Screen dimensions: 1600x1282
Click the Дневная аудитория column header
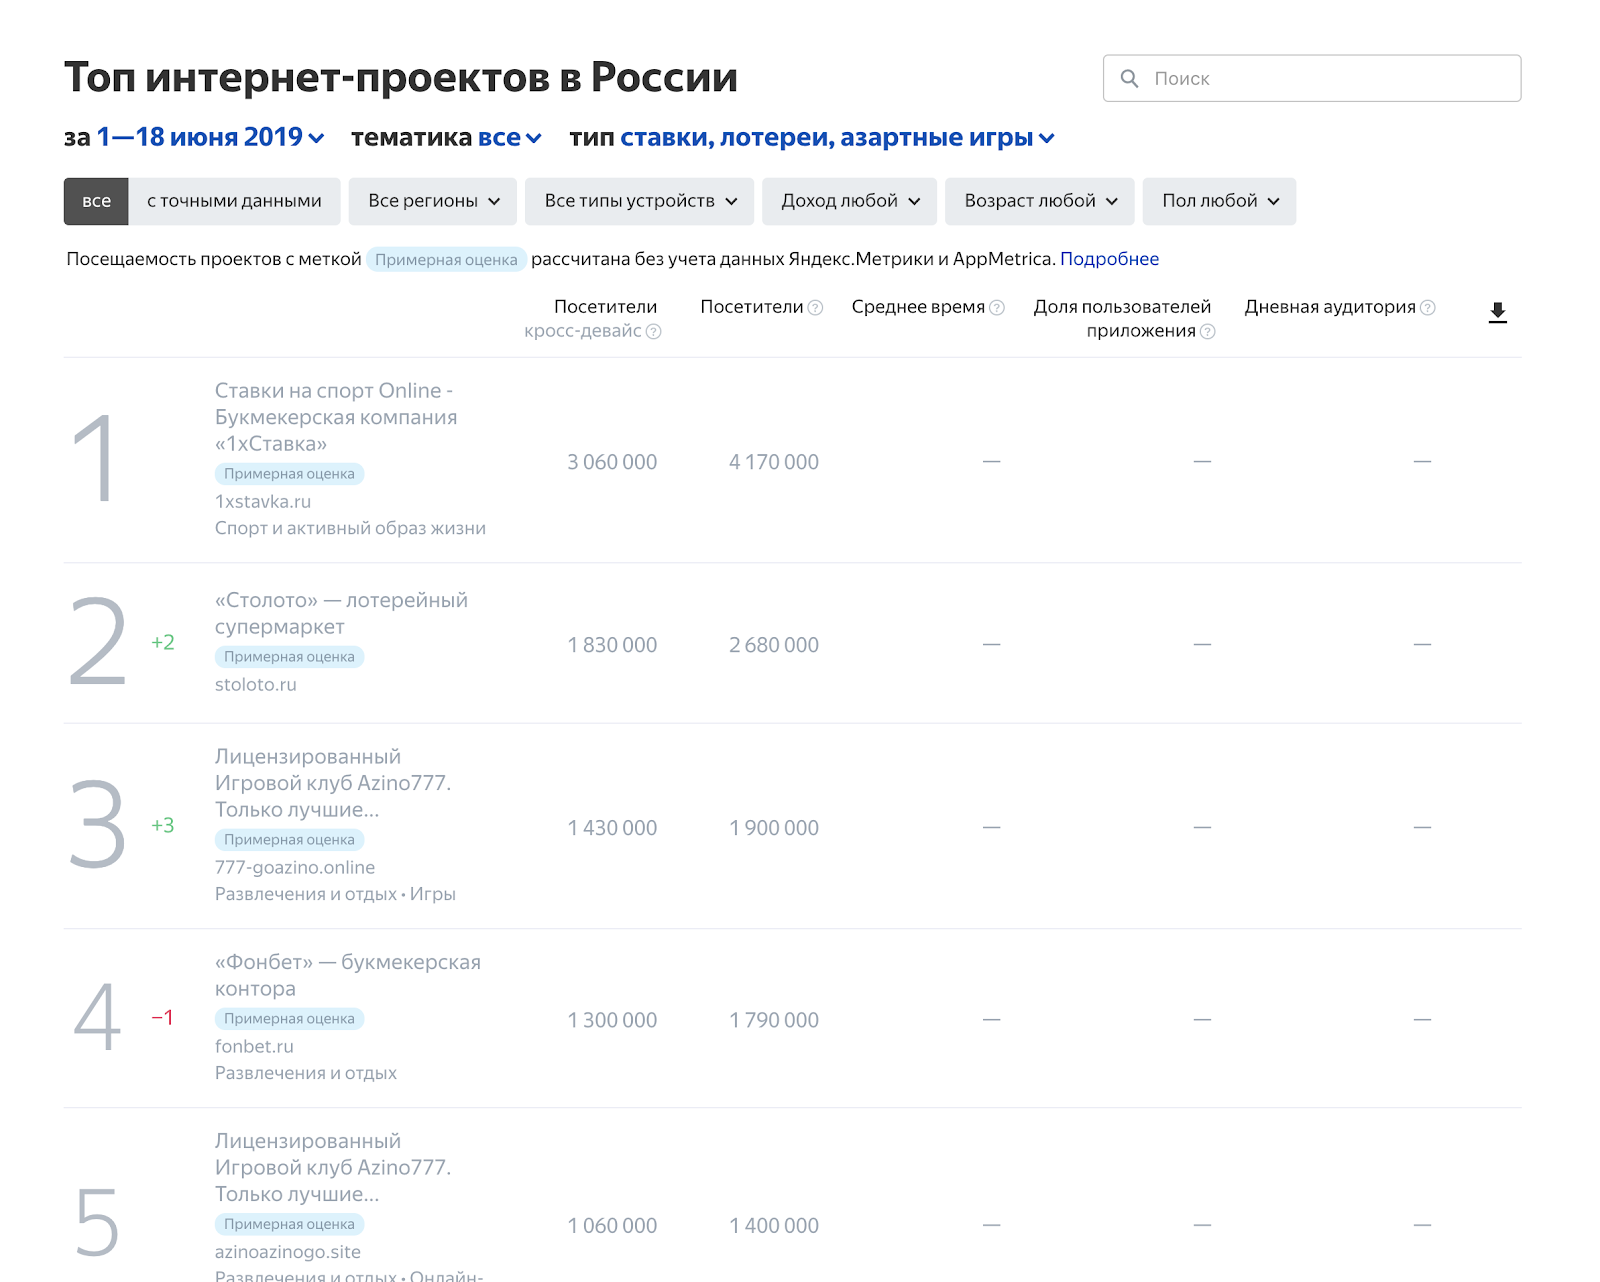point(1330,307)
